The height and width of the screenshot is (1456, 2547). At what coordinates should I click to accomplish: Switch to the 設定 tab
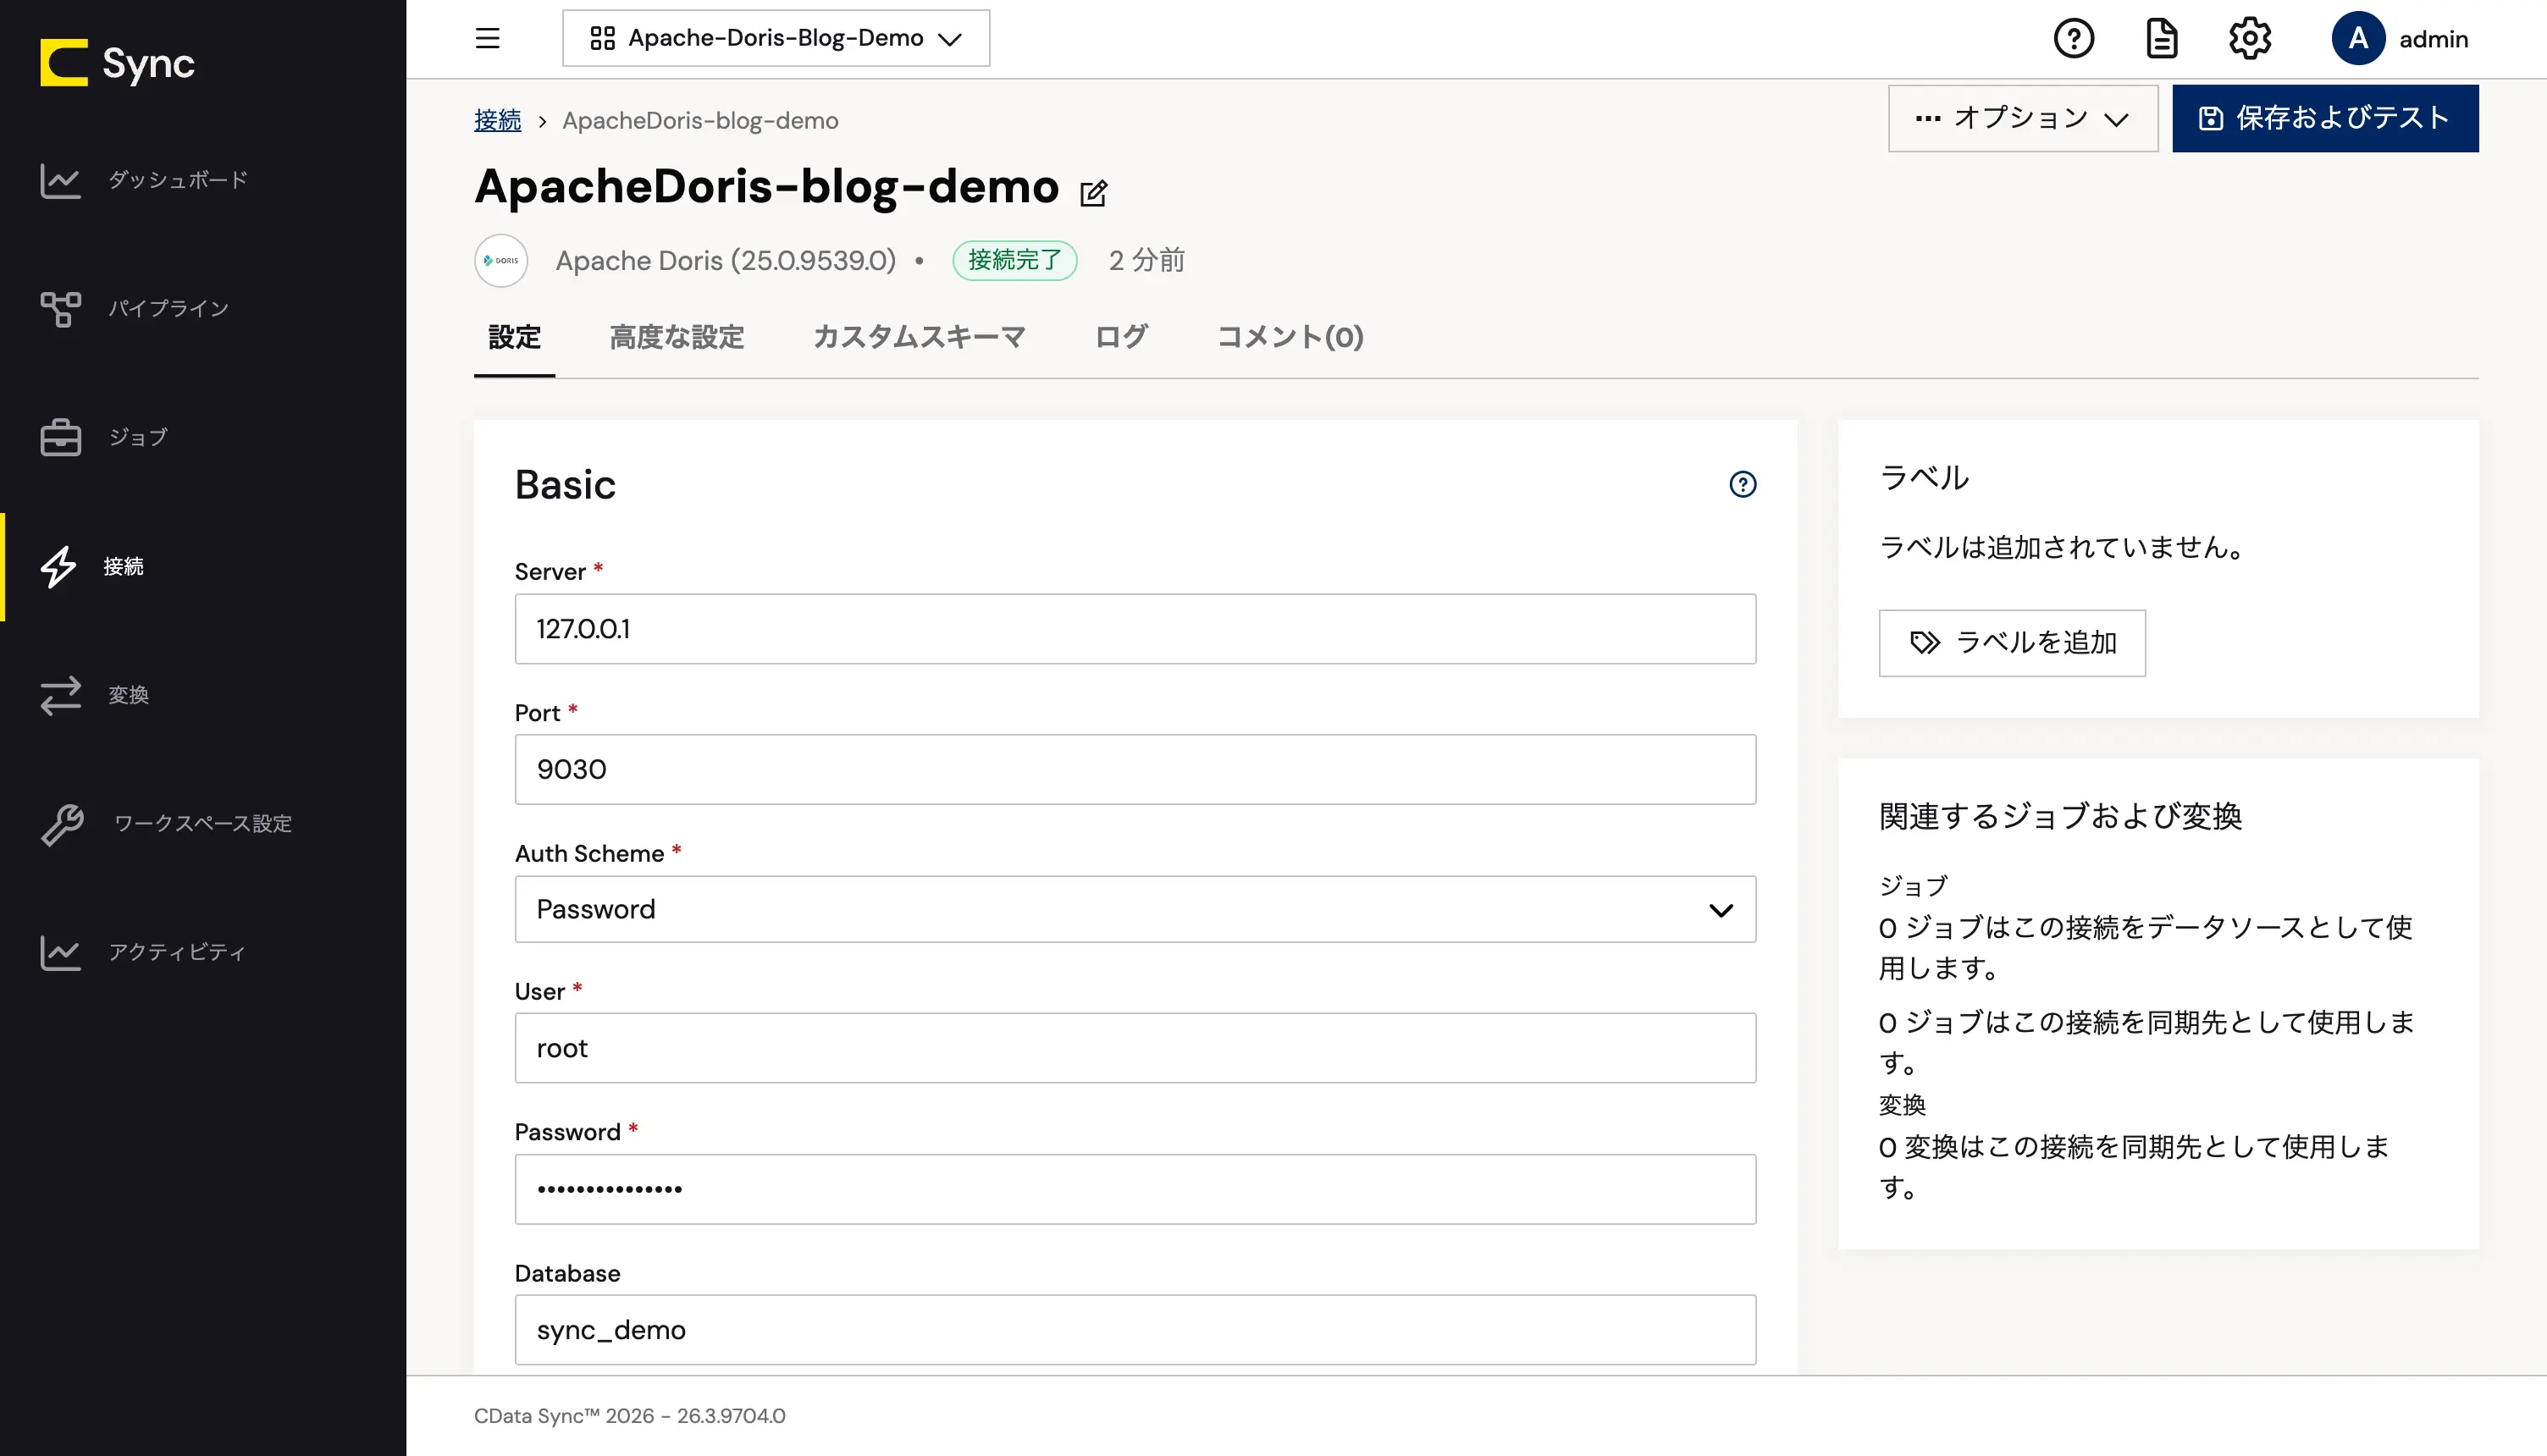pos(514,337)
